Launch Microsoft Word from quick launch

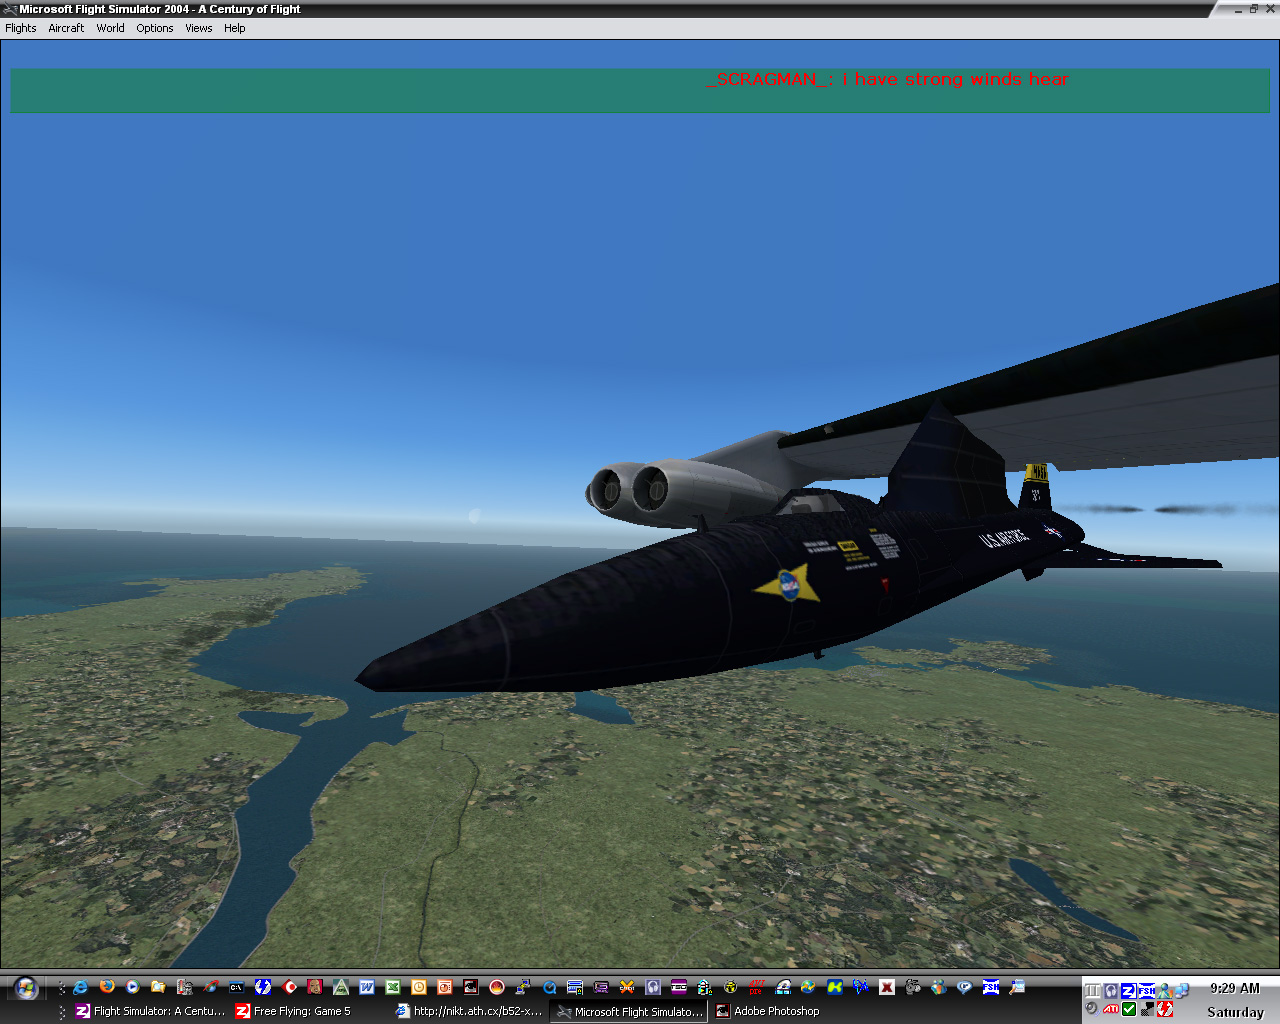coord(367,987)
